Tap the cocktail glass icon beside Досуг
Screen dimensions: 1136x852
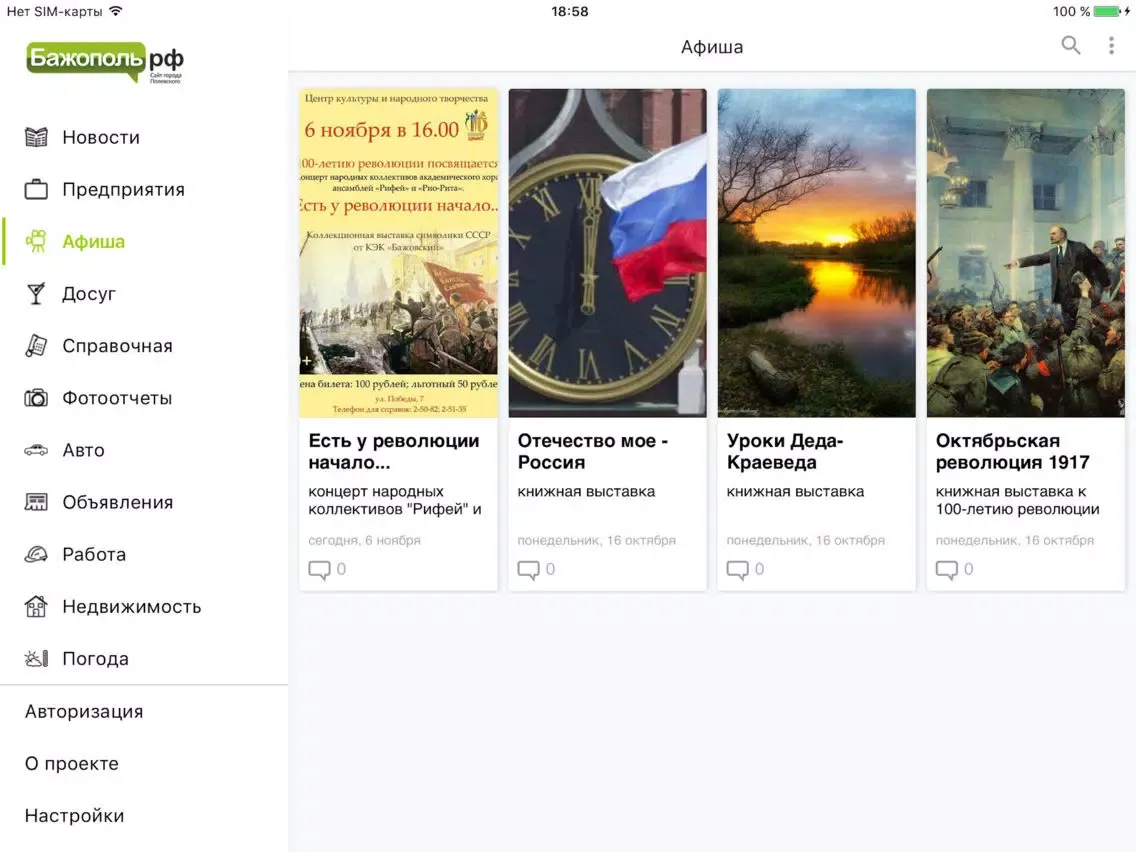pos(36,293)
